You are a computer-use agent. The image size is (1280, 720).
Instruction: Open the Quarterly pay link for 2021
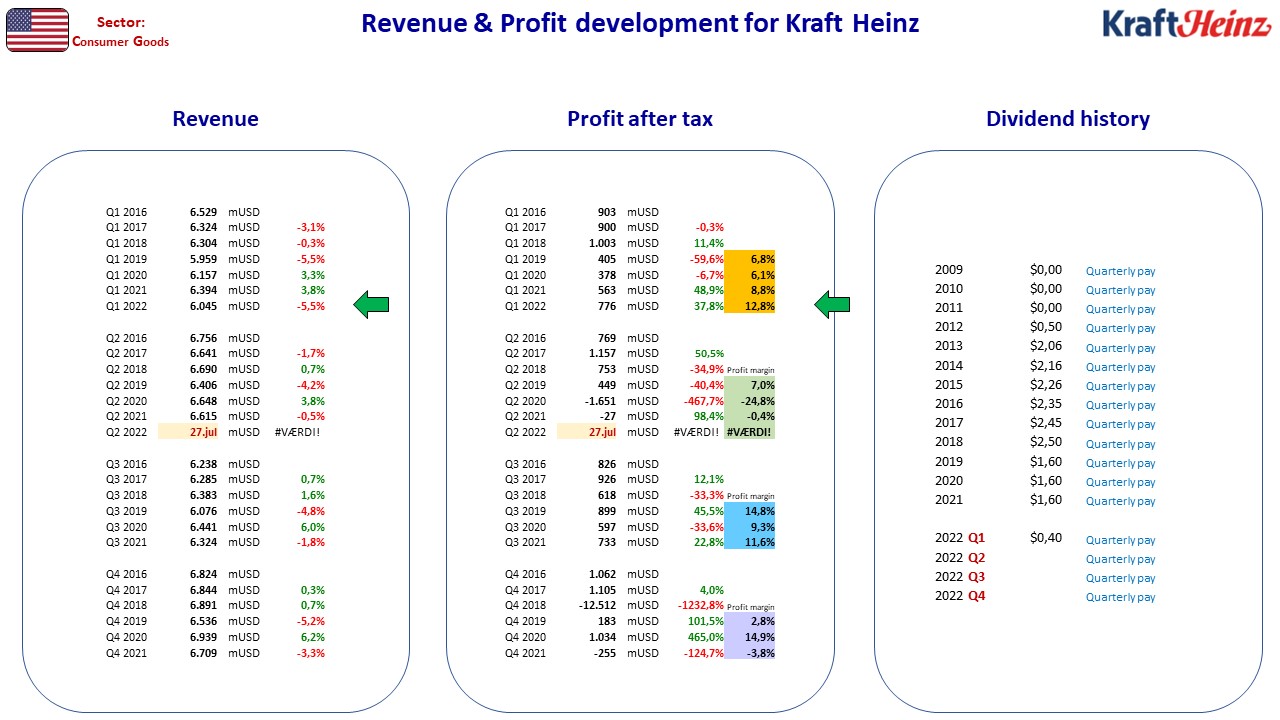(x=1120, y=501)
